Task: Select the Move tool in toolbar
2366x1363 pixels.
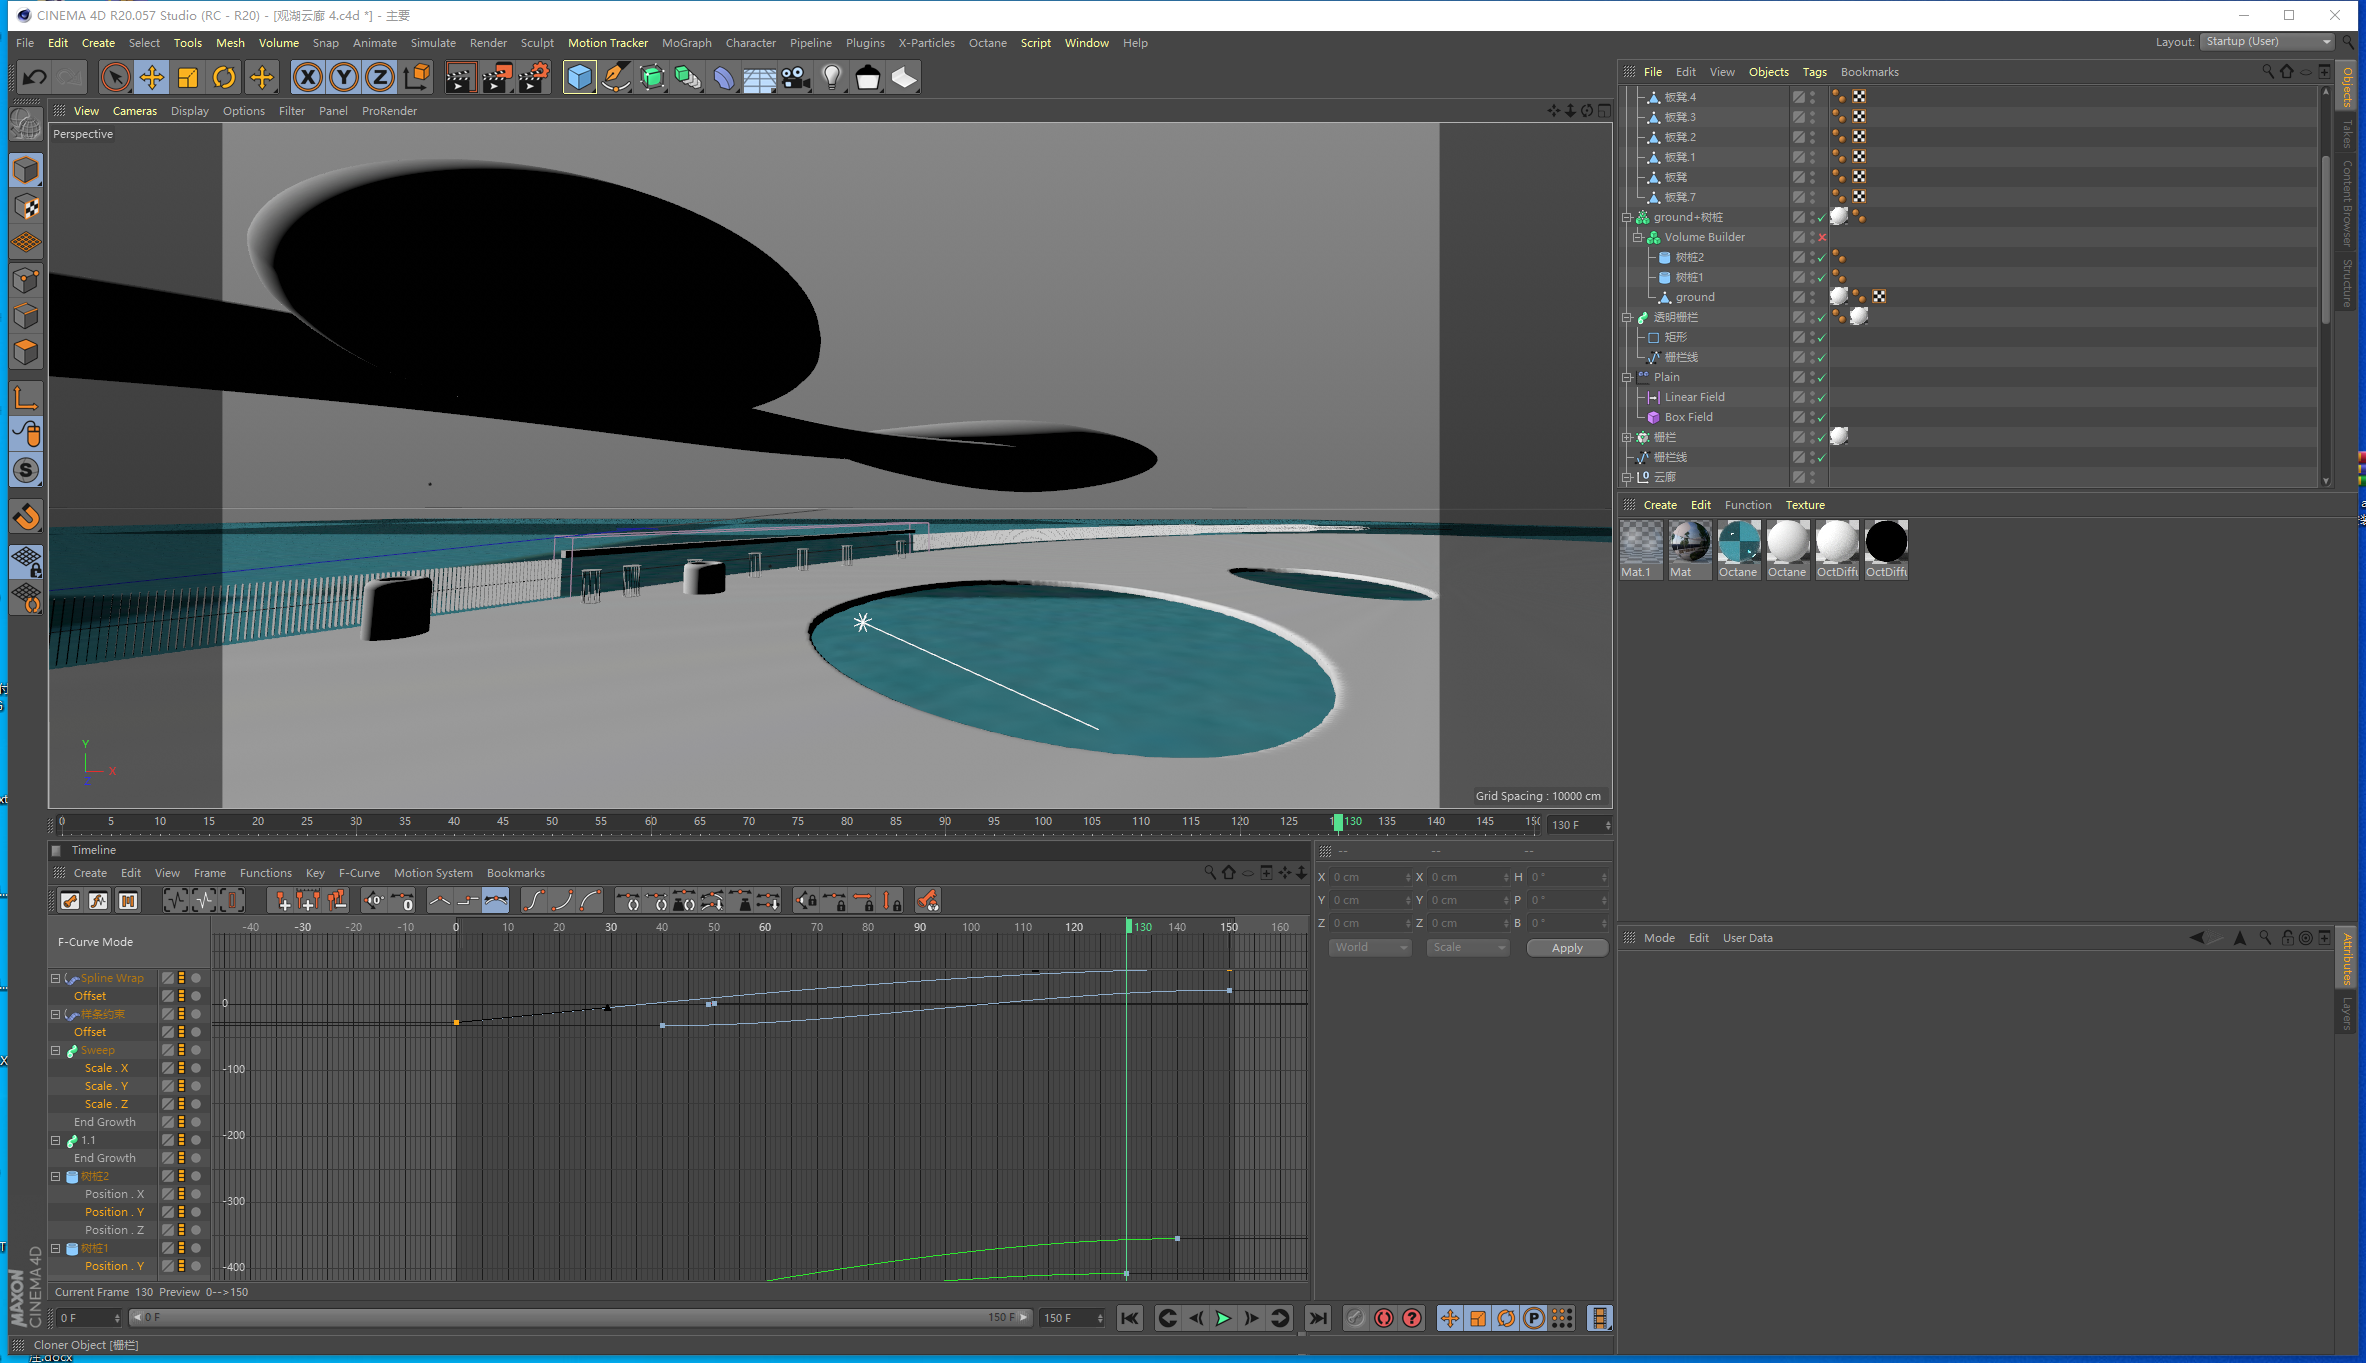Action: coord(151,76)
